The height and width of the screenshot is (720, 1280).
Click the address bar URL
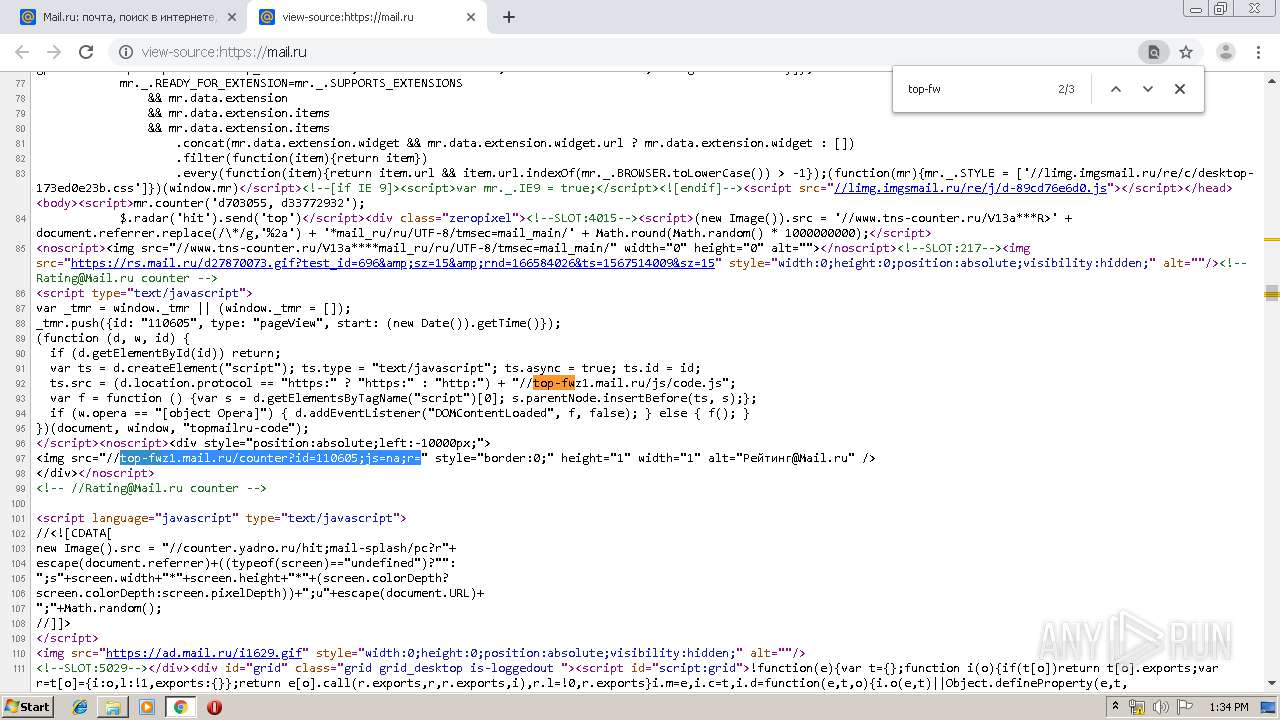pyautogui.click(x=224, y=52)
